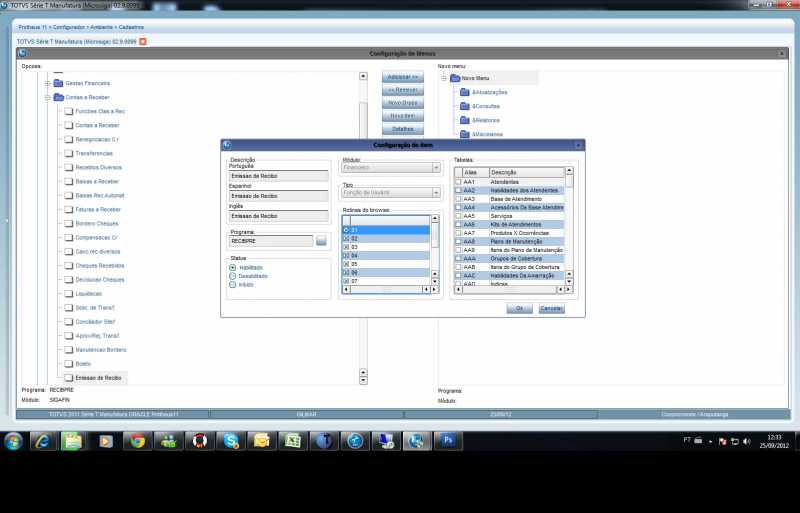The image size is (800, 513).
Task: Open Excel from the taskbar
Action: (x=293, y=441)
